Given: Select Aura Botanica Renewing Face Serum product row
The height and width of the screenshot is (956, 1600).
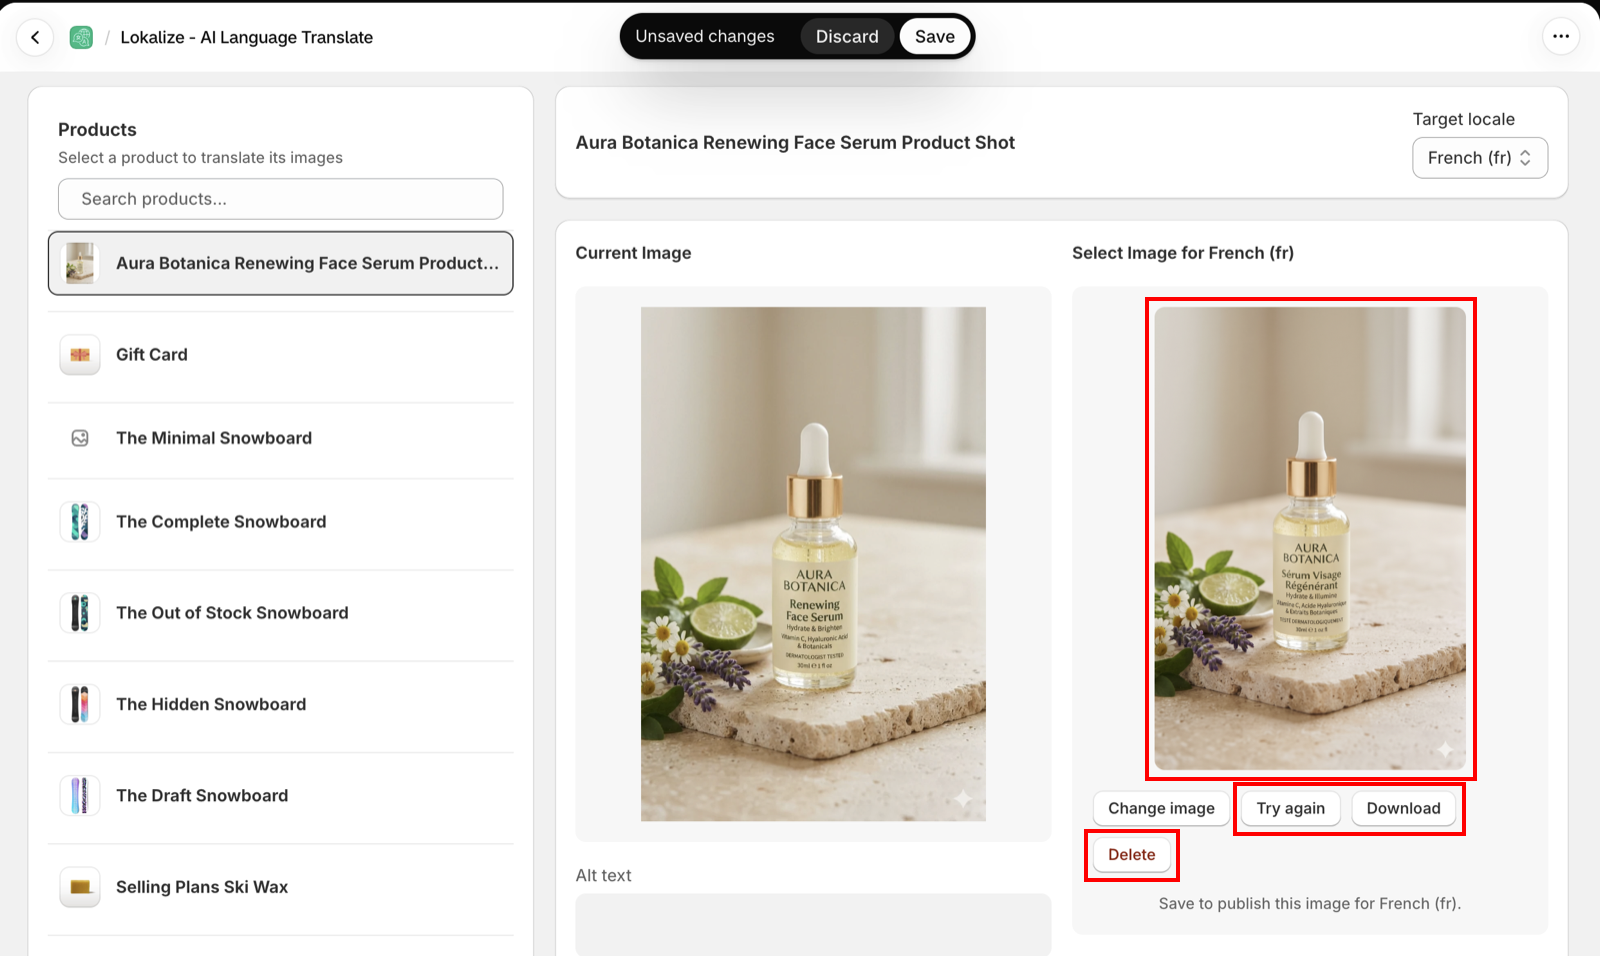Looking at the screenshot, I should pyautogui.click(x=280, y=263).
